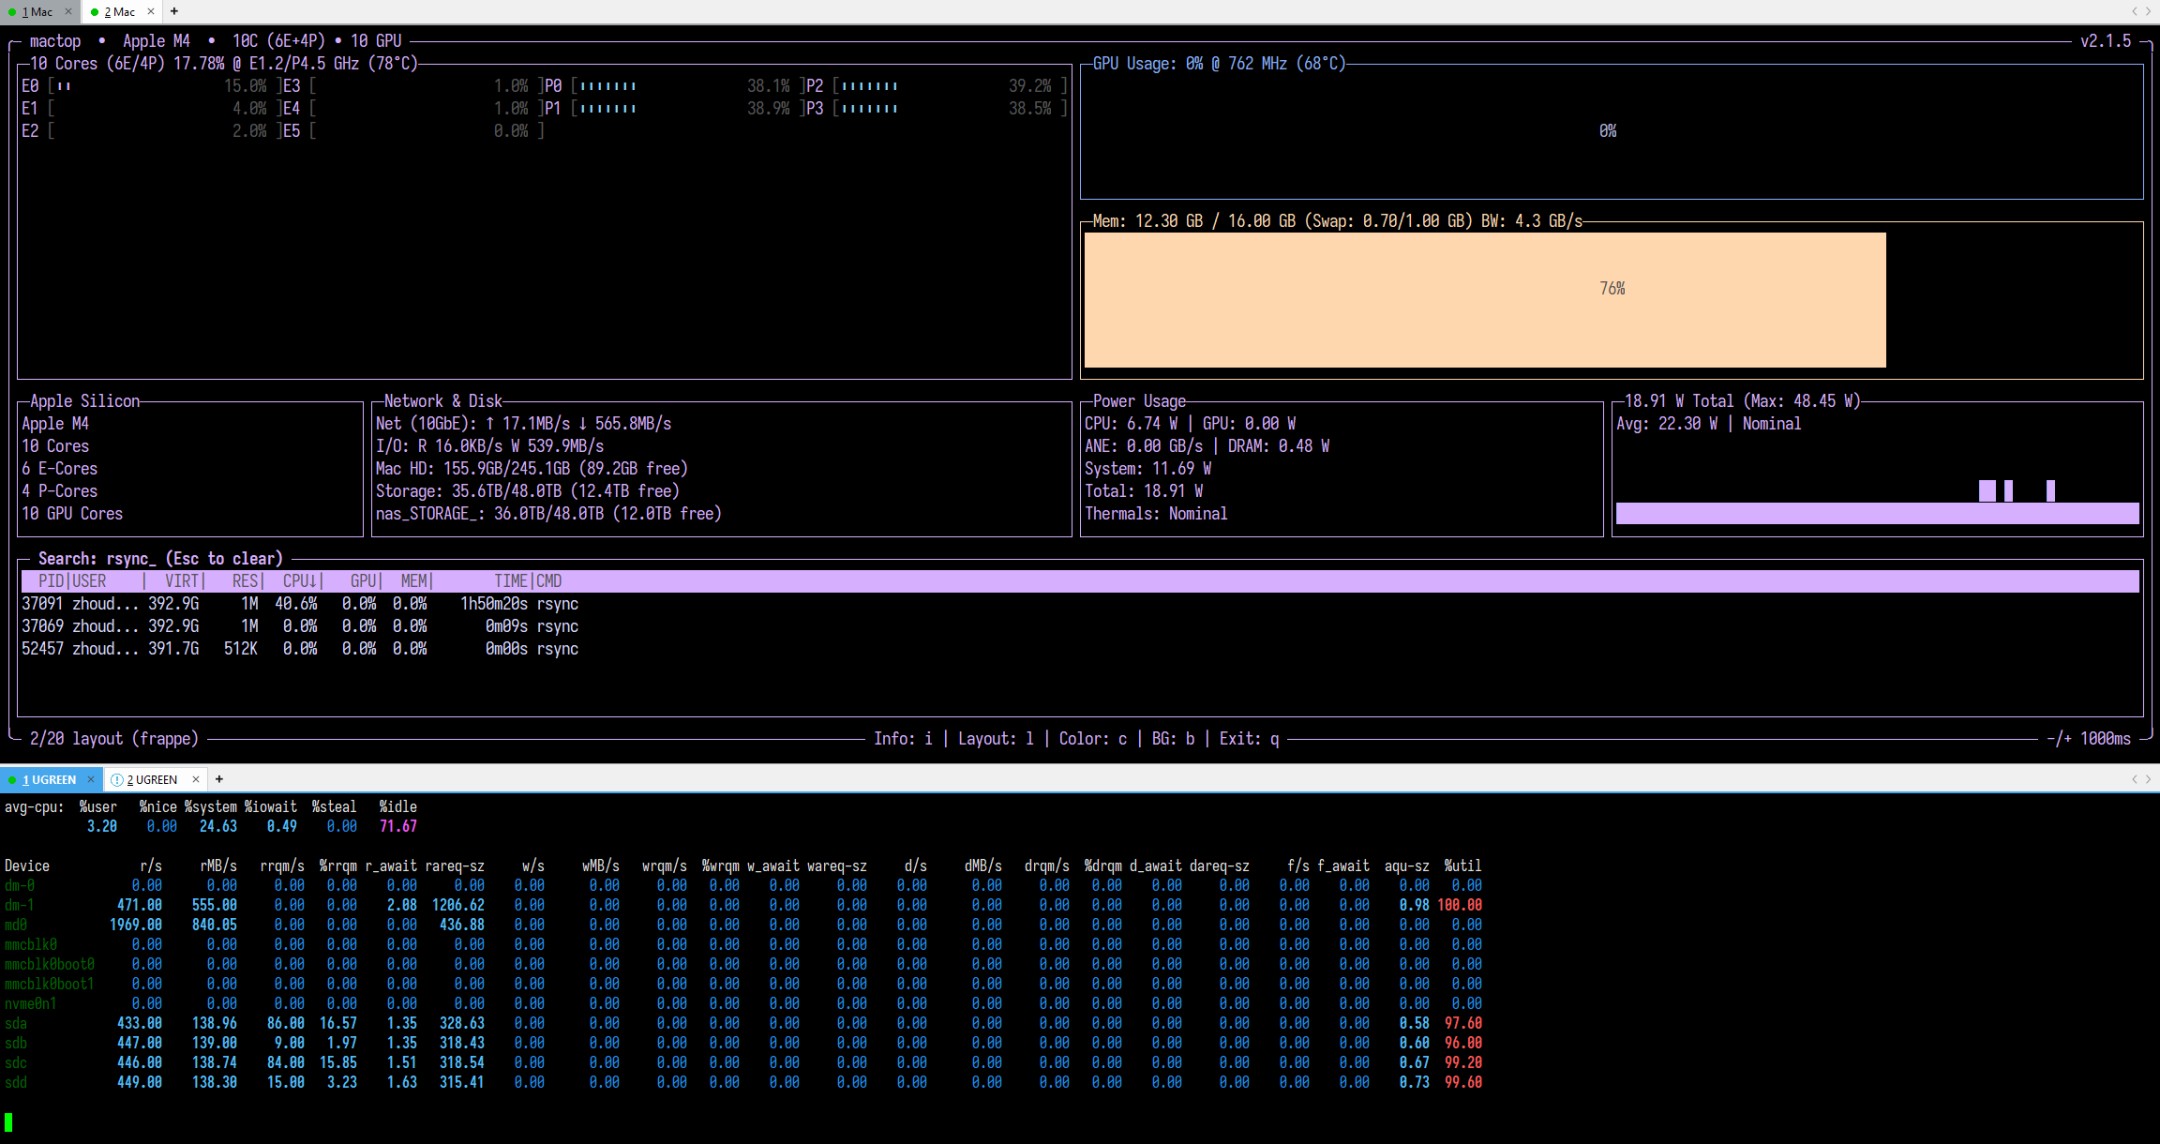Select the rsync process row with PID 52457
2160x1144 pixels.
(x=1080, y=649)
